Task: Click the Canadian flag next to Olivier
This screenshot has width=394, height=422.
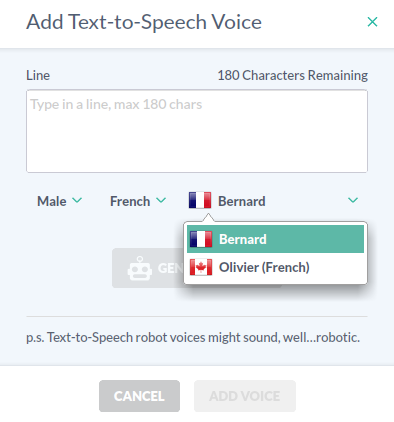Action: click(201, 267)
